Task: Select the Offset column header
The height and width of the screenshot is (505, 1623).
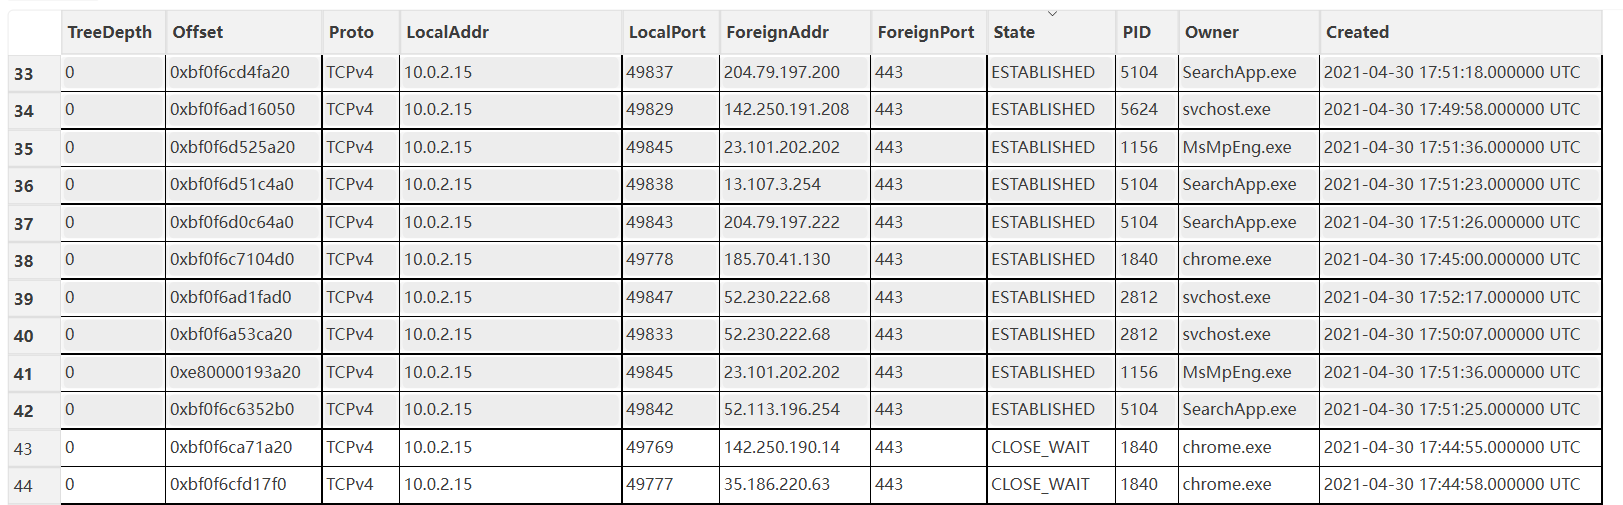Action: [x=198, y=32]
